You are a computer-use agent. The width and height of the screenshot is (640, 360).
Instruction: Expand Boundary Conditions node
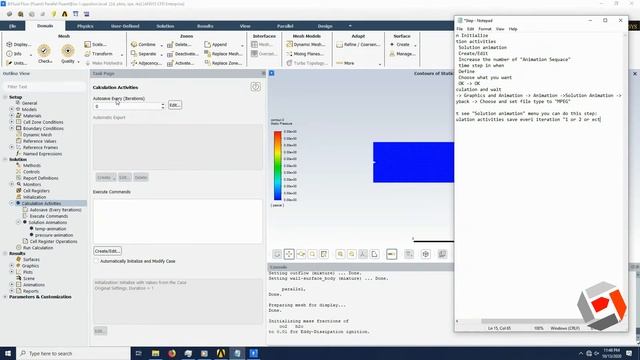(12, 128)
